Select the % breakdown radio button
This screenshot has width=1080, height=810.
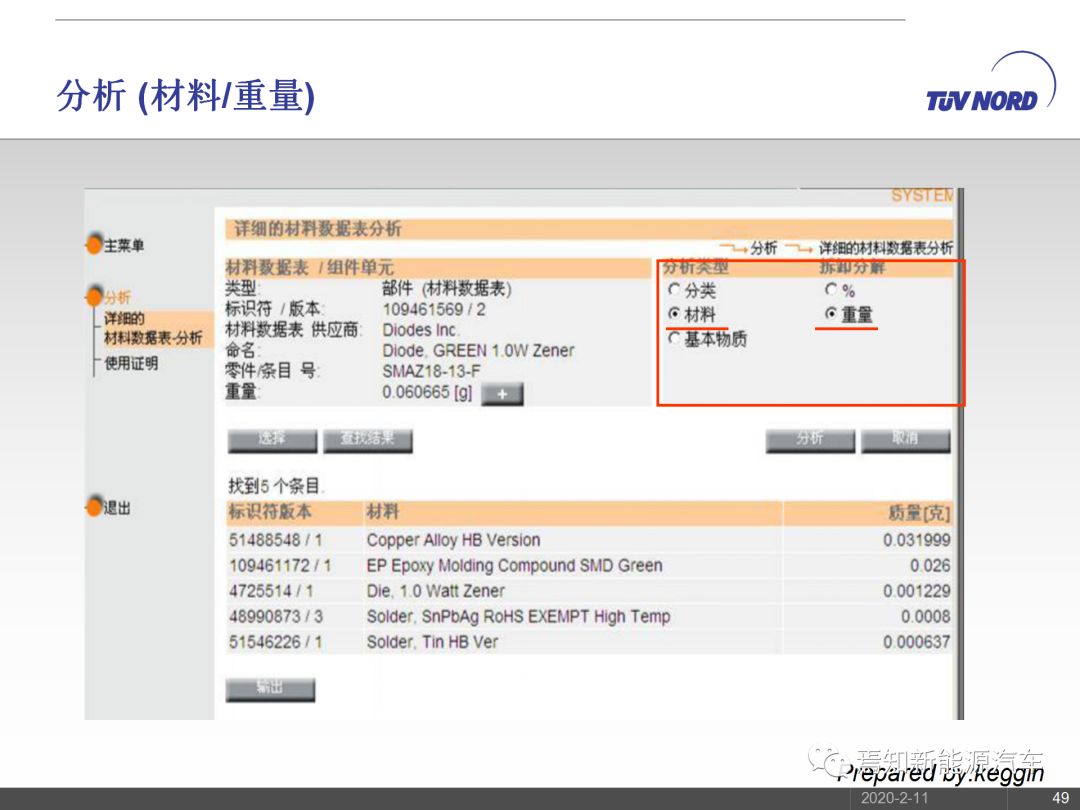click(830, 290)
